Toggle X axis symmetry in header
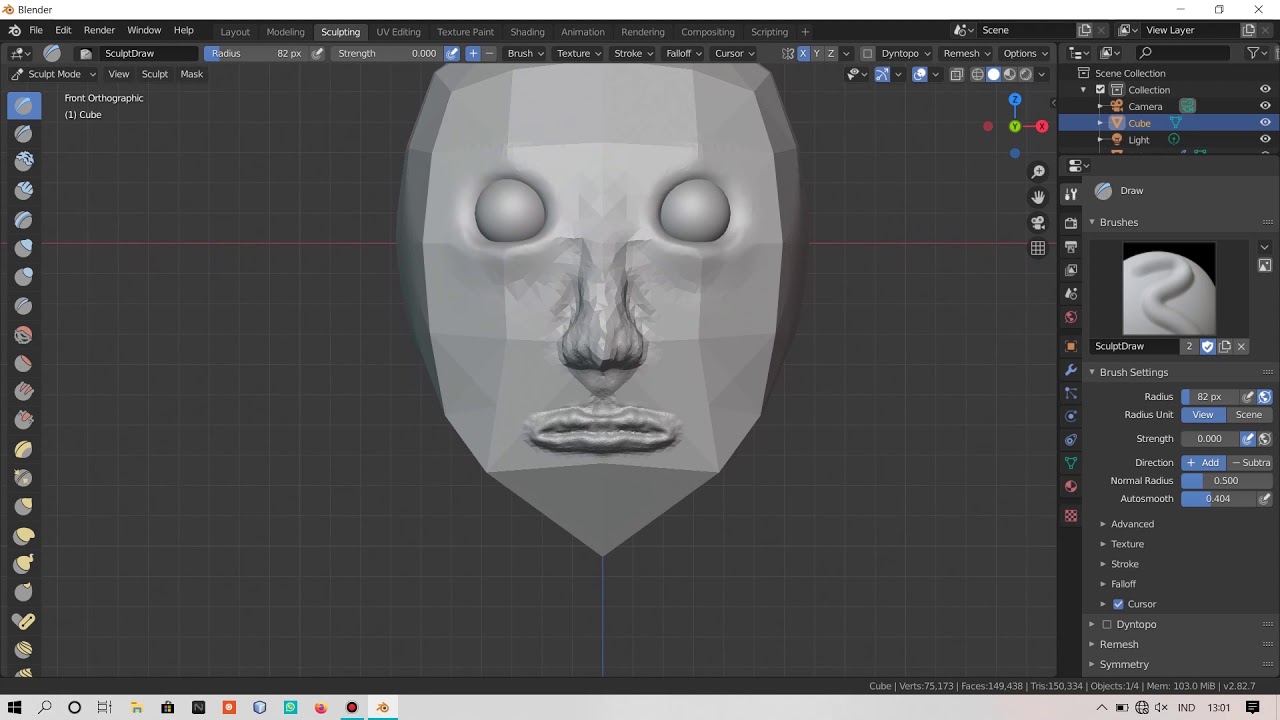This screenshot has width=1280, height=720. tap(803, 53)
